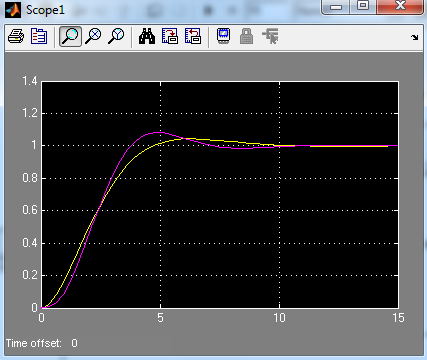Screen dimensions: 427x360
Task: Toggle the floating scope icon
Action: 223,36
